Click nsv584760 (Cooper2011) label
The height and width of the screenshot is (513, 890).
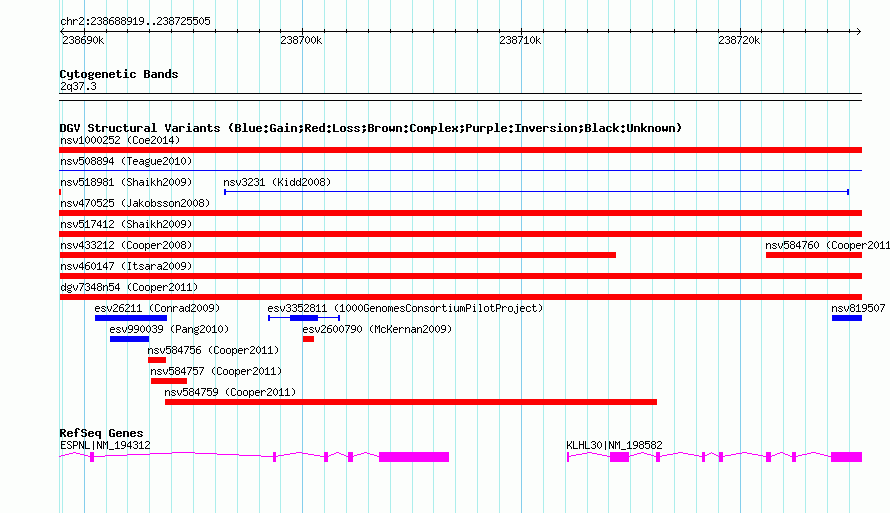click(827, 245)
